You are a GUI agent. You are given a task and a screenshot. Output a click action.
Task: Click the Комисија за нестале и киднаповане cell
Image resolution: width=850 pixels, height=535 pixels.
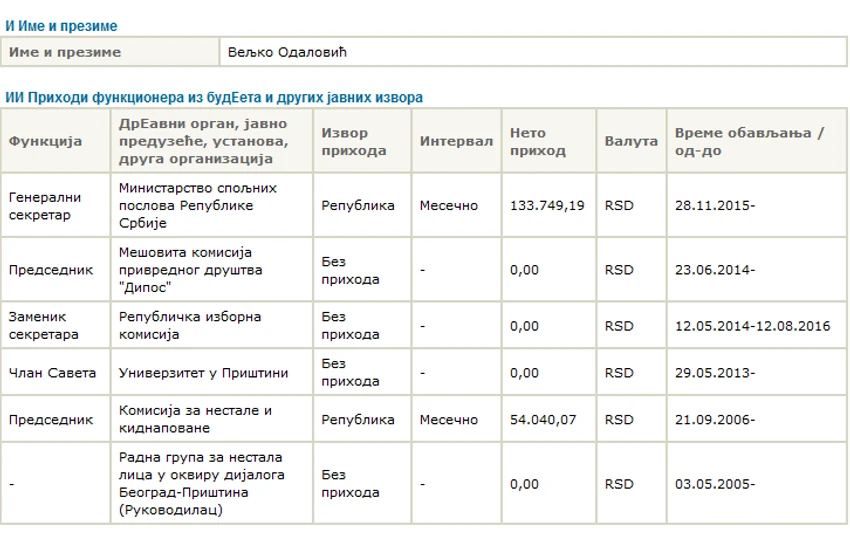pos(211,419)
